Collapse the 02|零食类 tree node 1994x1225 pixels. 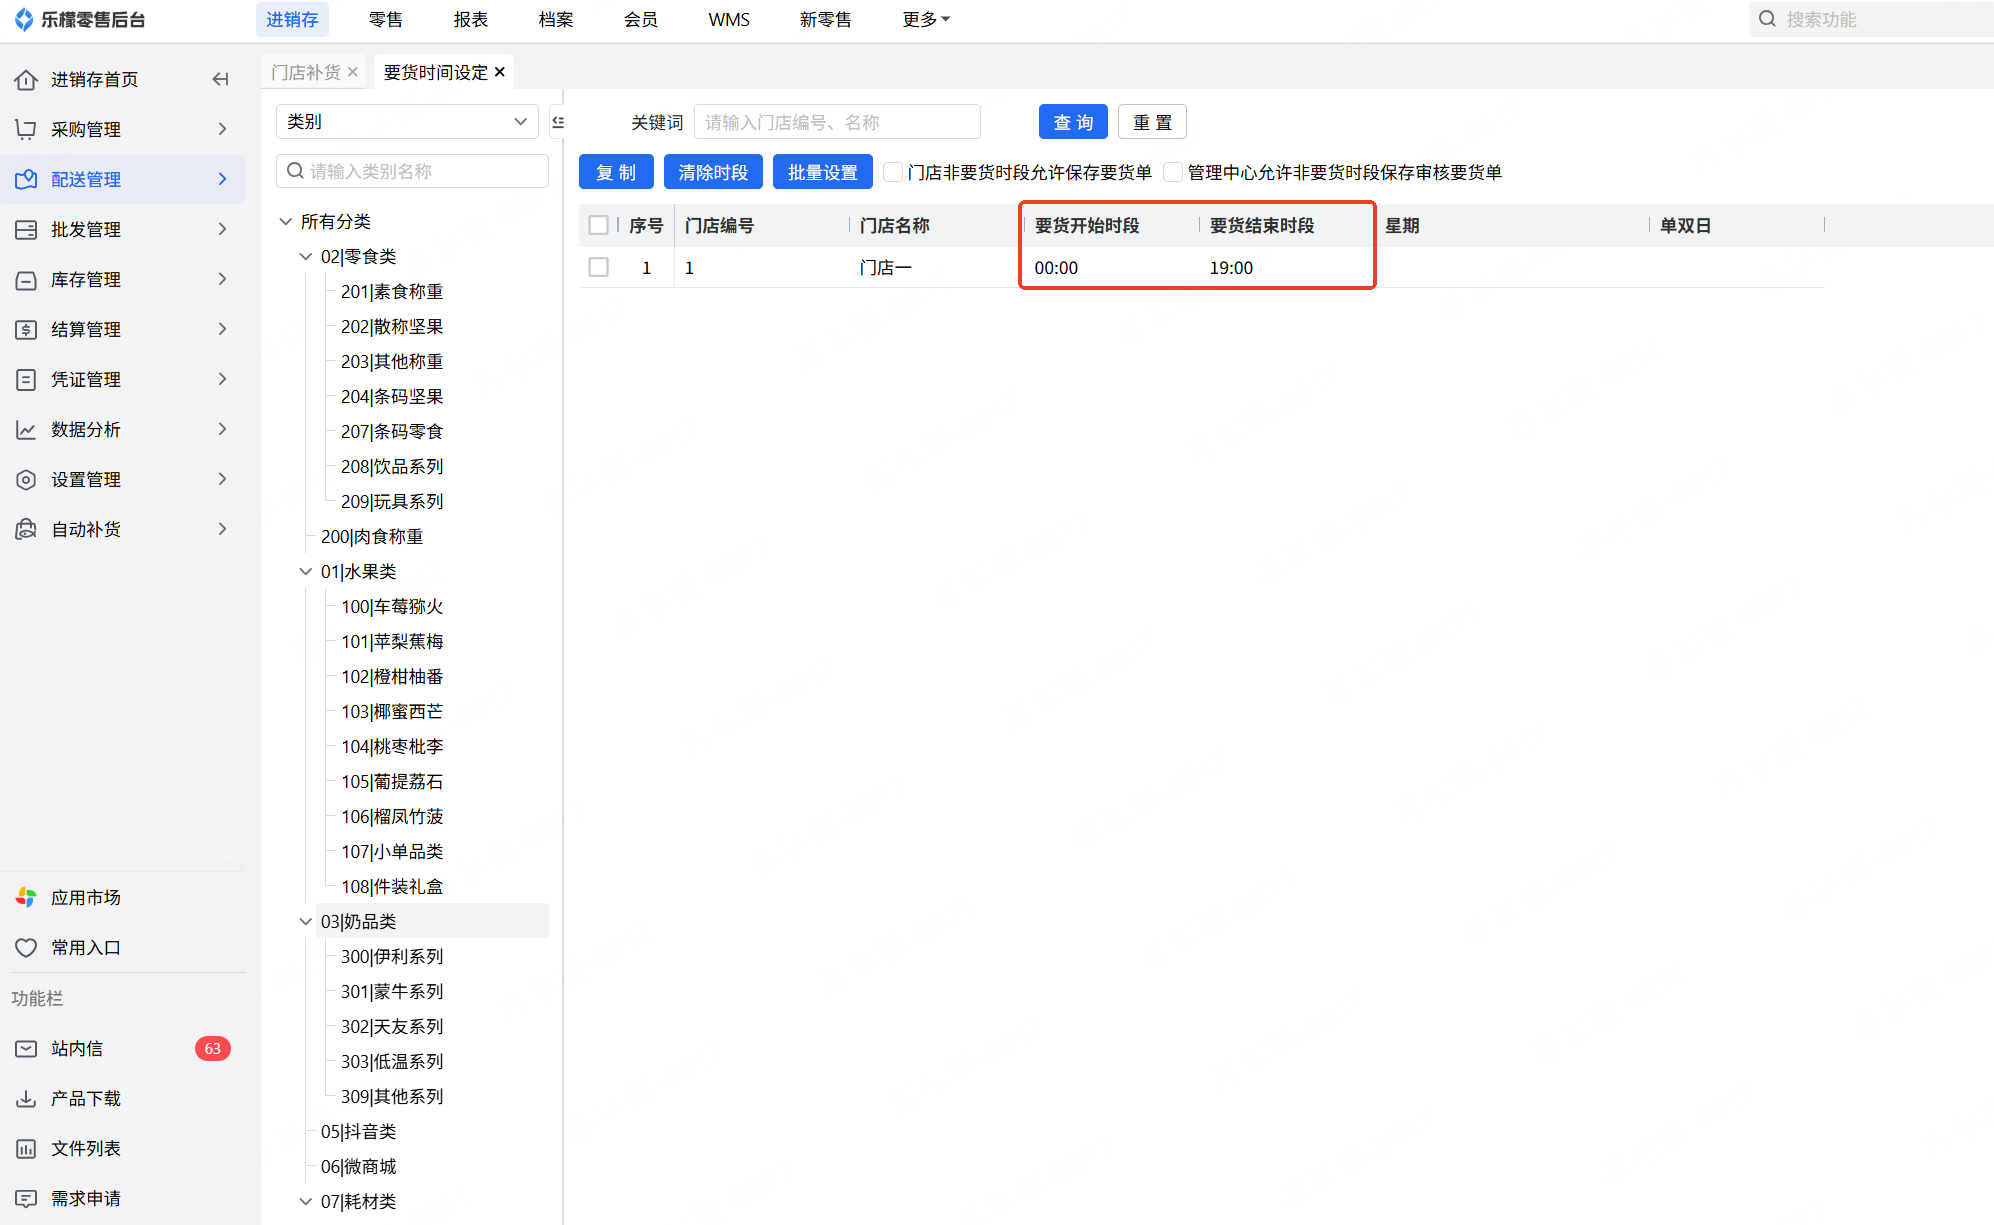[x=306, y=257]
